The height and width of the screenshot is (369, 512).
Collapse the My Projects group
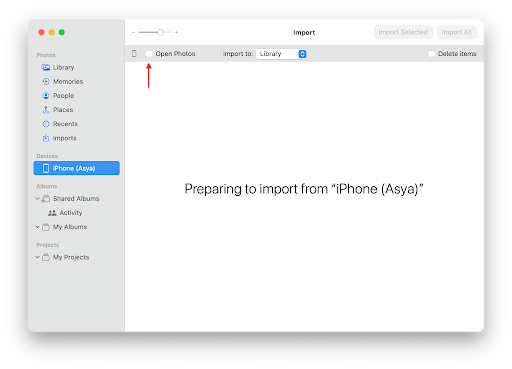click(37, 257)
